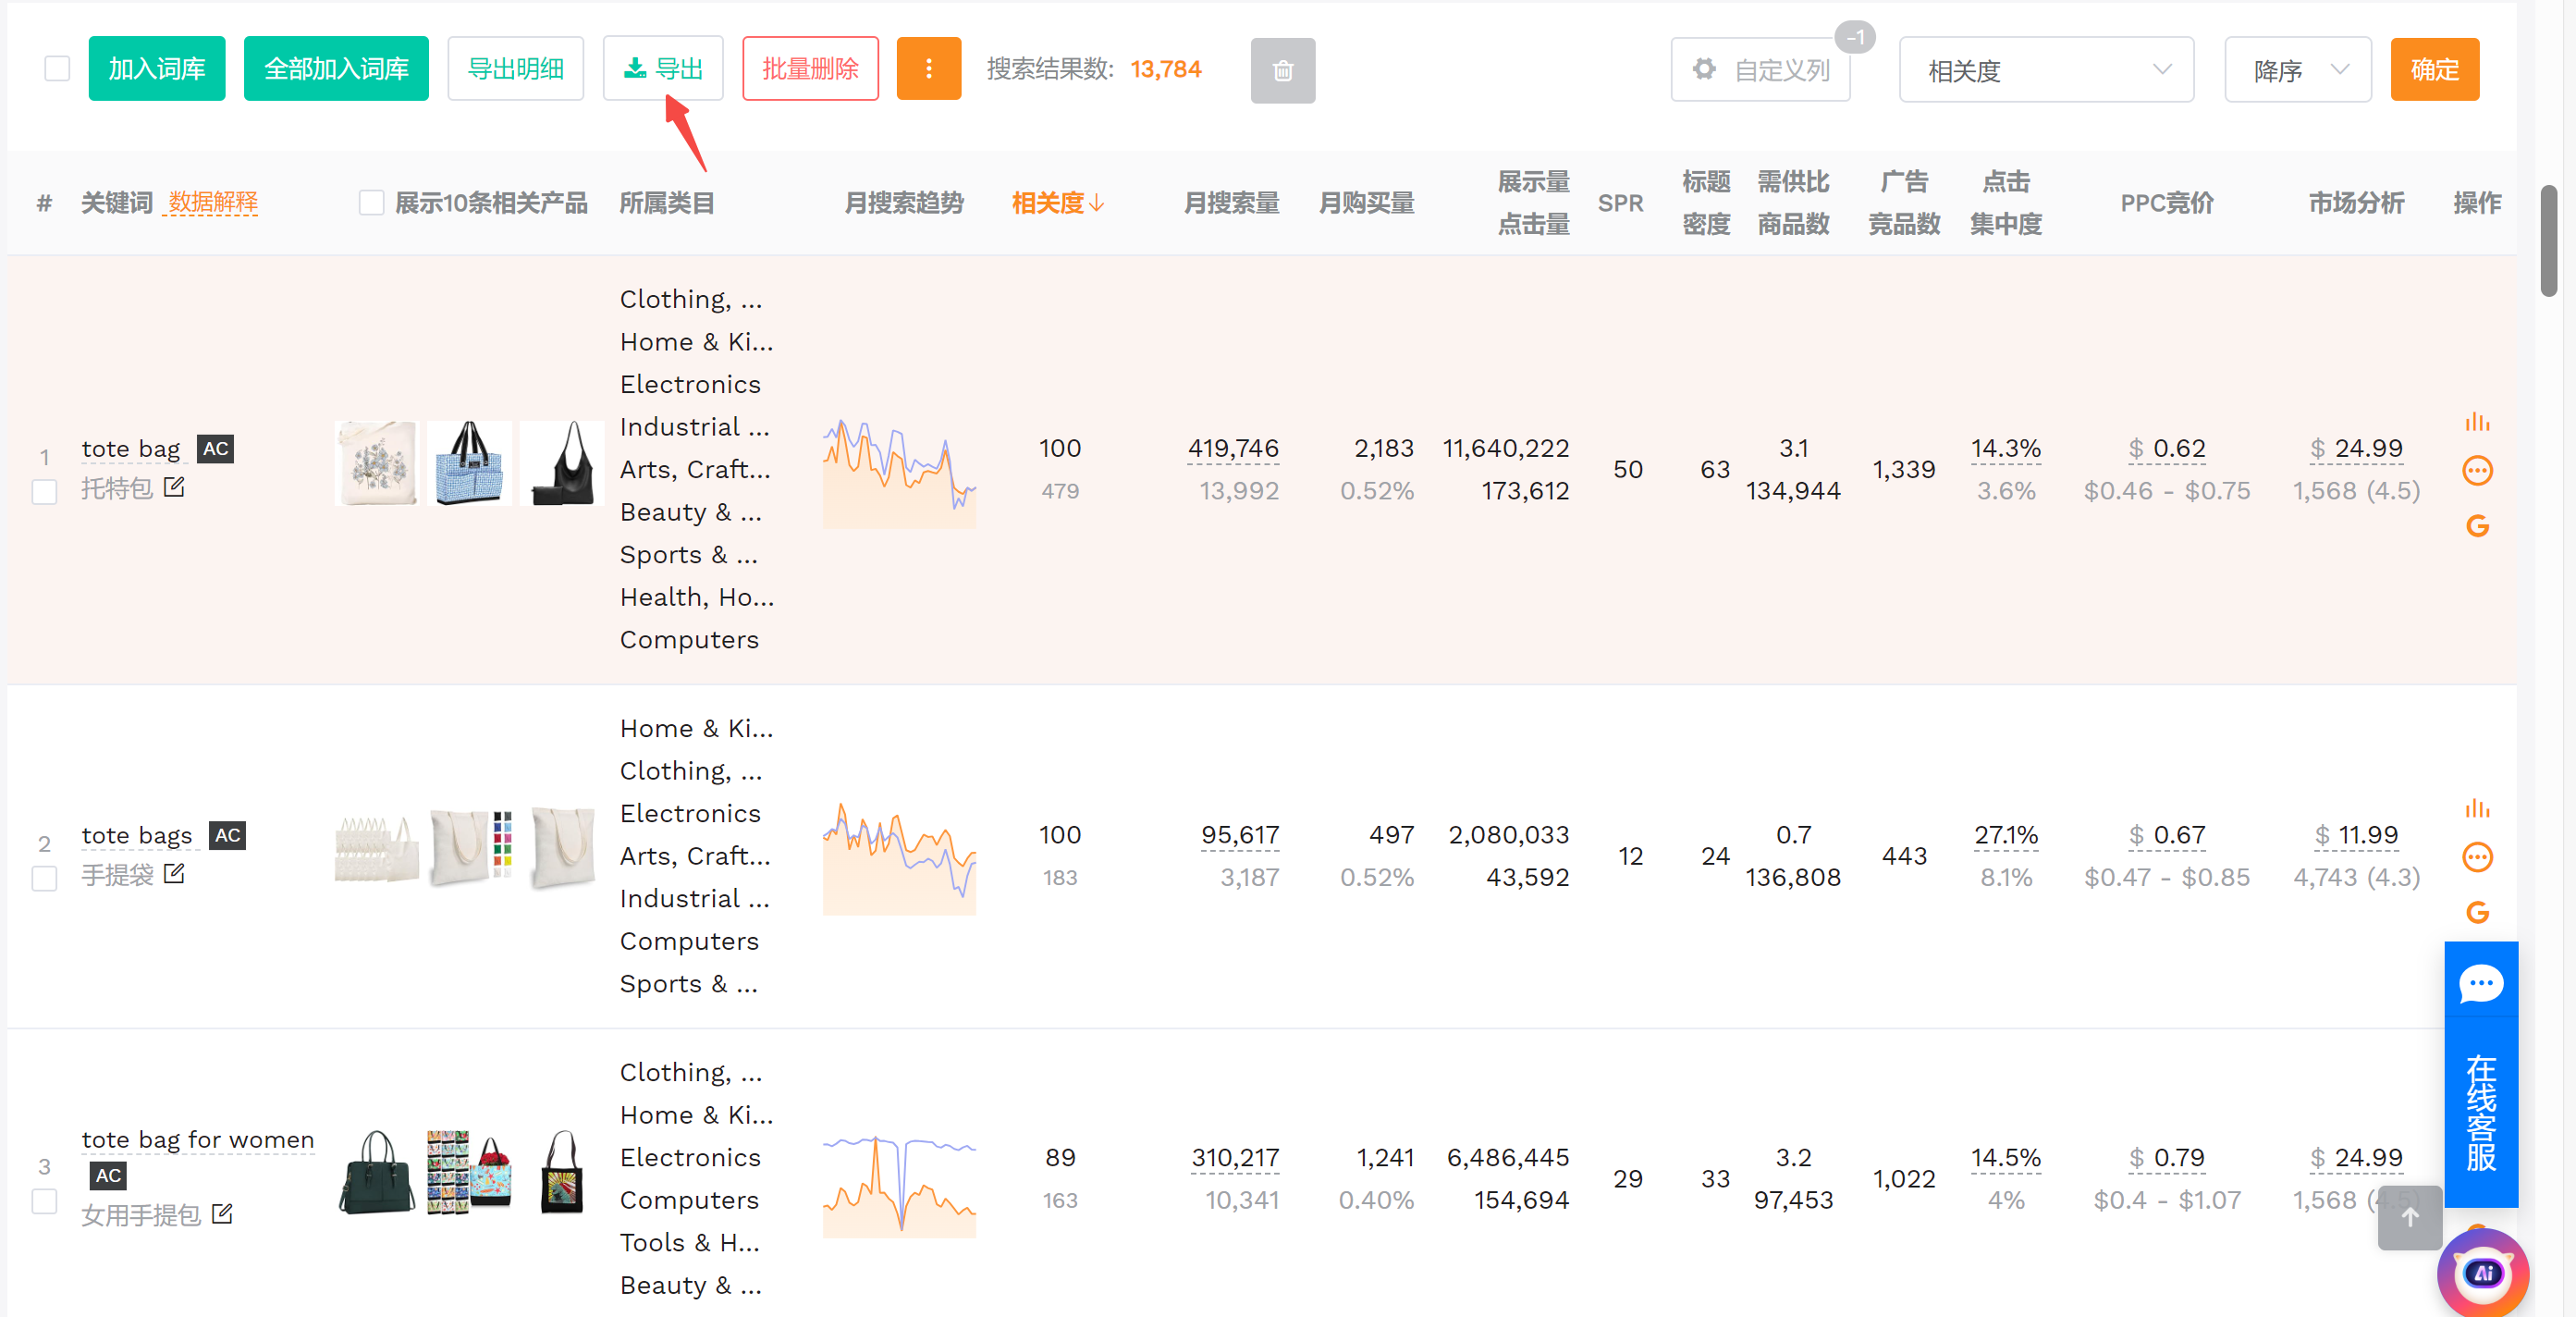Open the bar chart icon for tote bag
The height and width of the screenshot is (1317, 2576).
(x=2477, y=422)
